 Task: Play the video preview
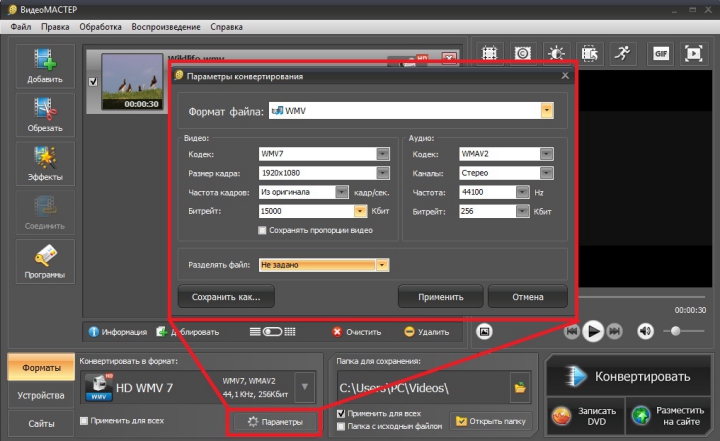coord(593,331)
